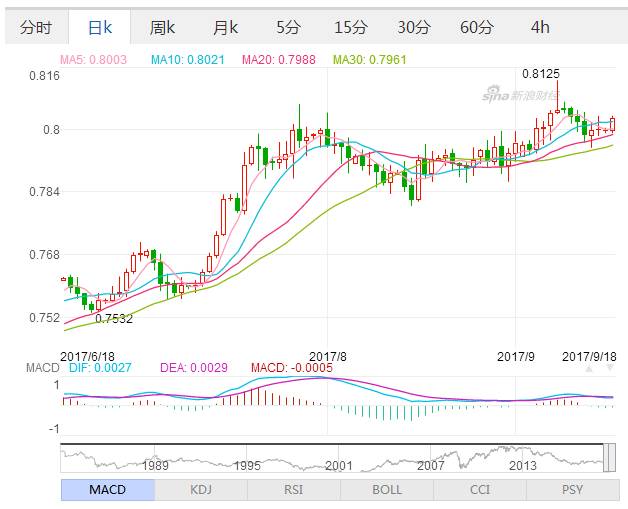Viewport: 628px width, 509px height.
Task: Enable the BOLL indicator
Action: tap(387, 490)
